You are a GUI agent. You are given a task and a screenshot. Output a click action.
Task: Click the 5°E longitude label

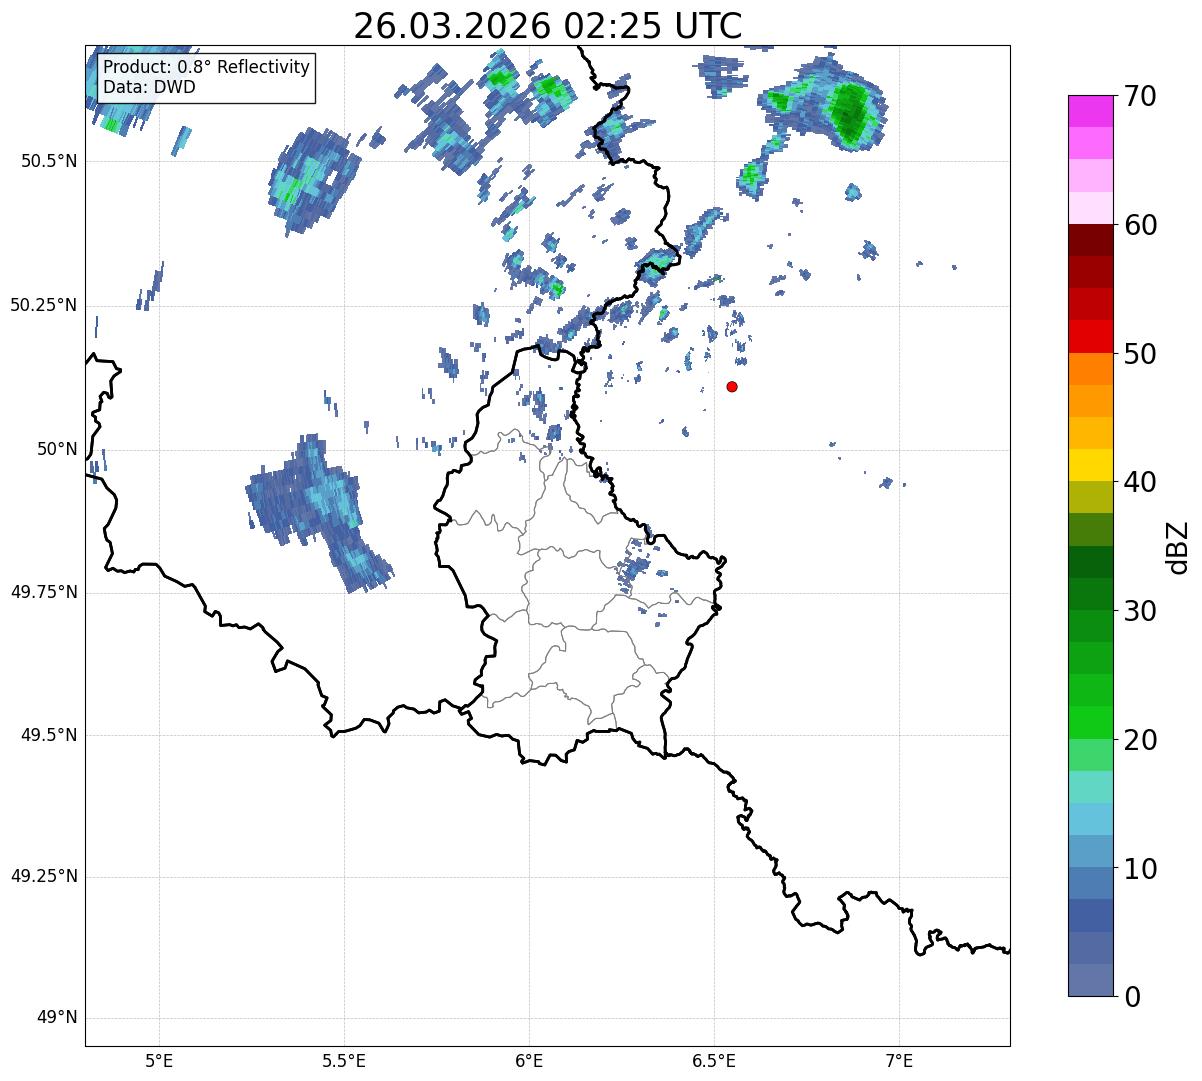[x=159, y=1062]
